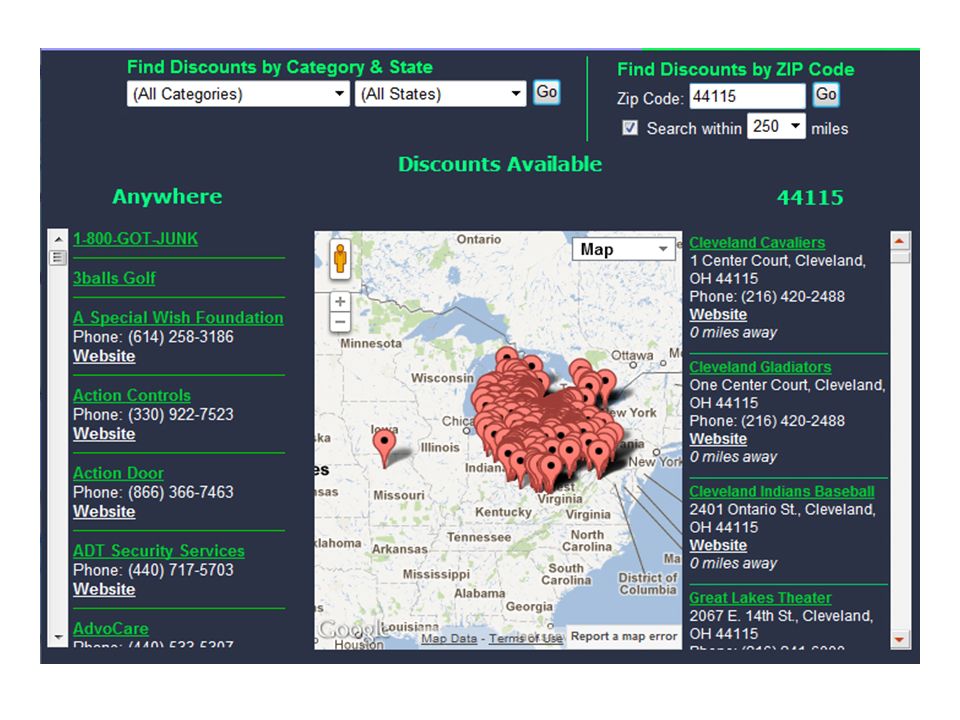Open the Map type dropdown
Screen dimensions: 960x720
point(623,249)
